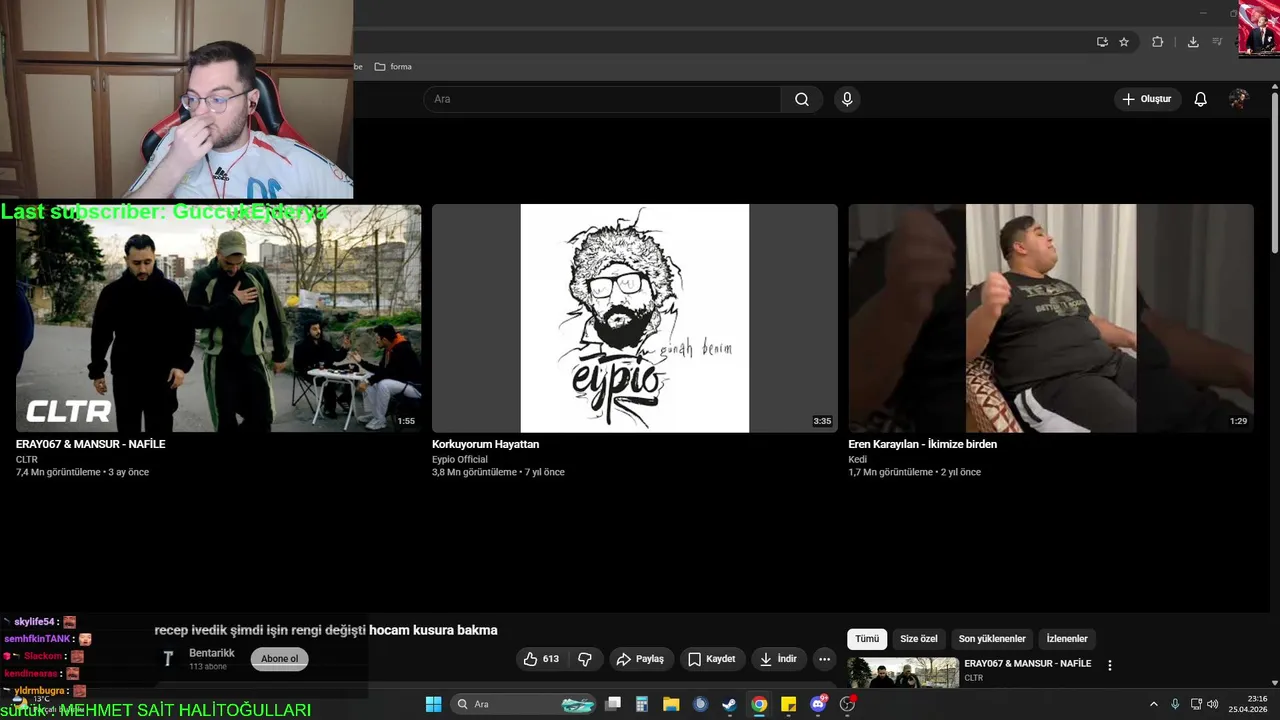
Task: Open Sticky Notes from the taskbar
Action: click(x=788, y=704)
